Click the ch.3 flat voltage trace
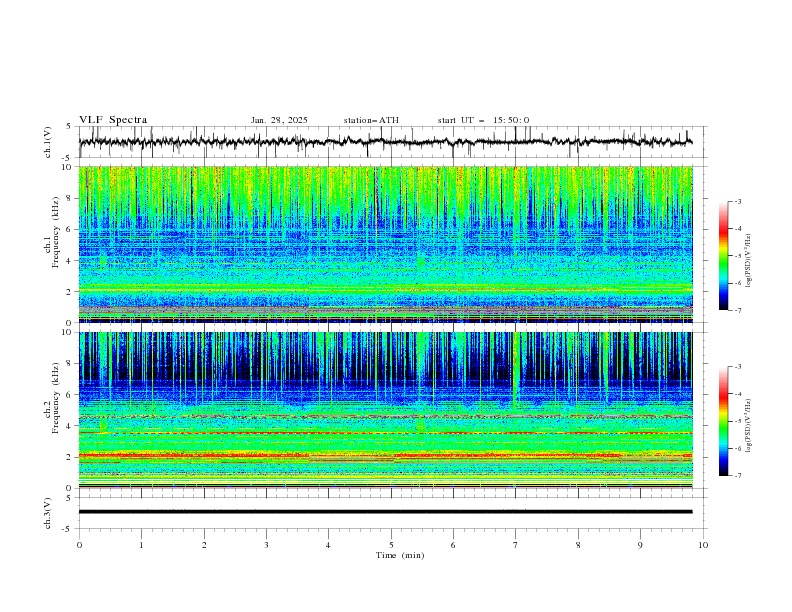792x612 pixels. [x=385, y=512]
